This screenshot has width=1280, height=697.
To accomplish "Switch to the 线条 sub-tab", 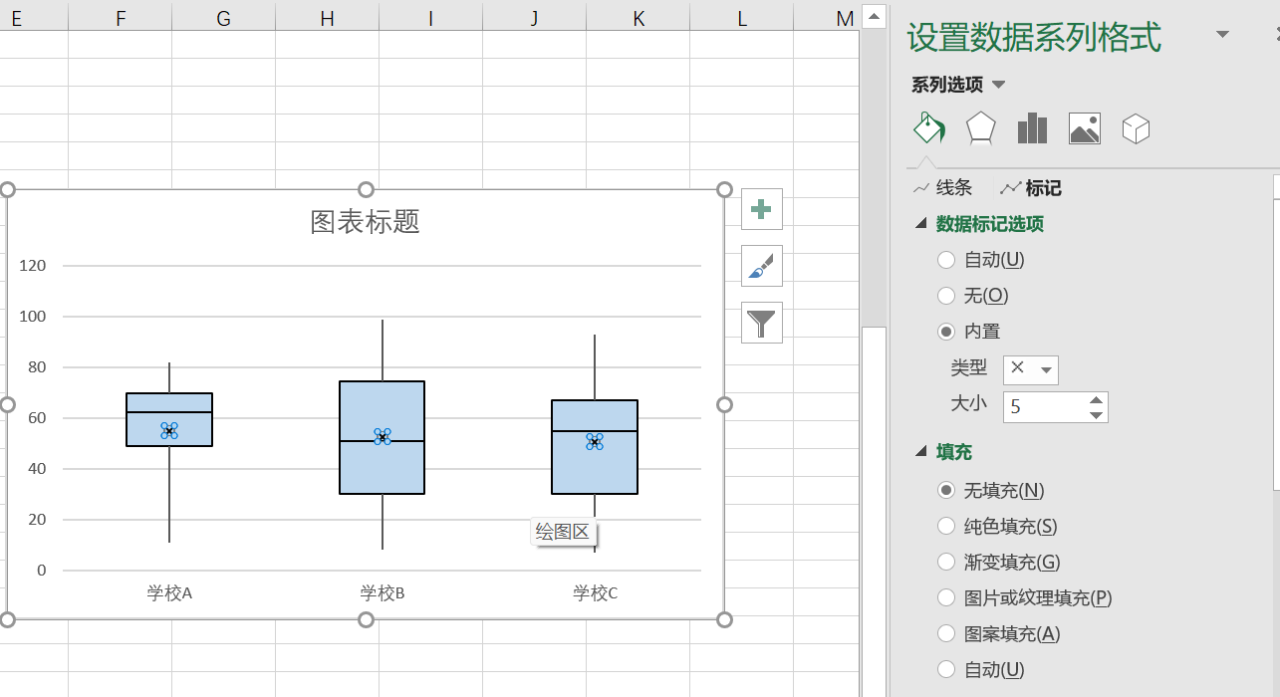I will [x=943, y=188].
